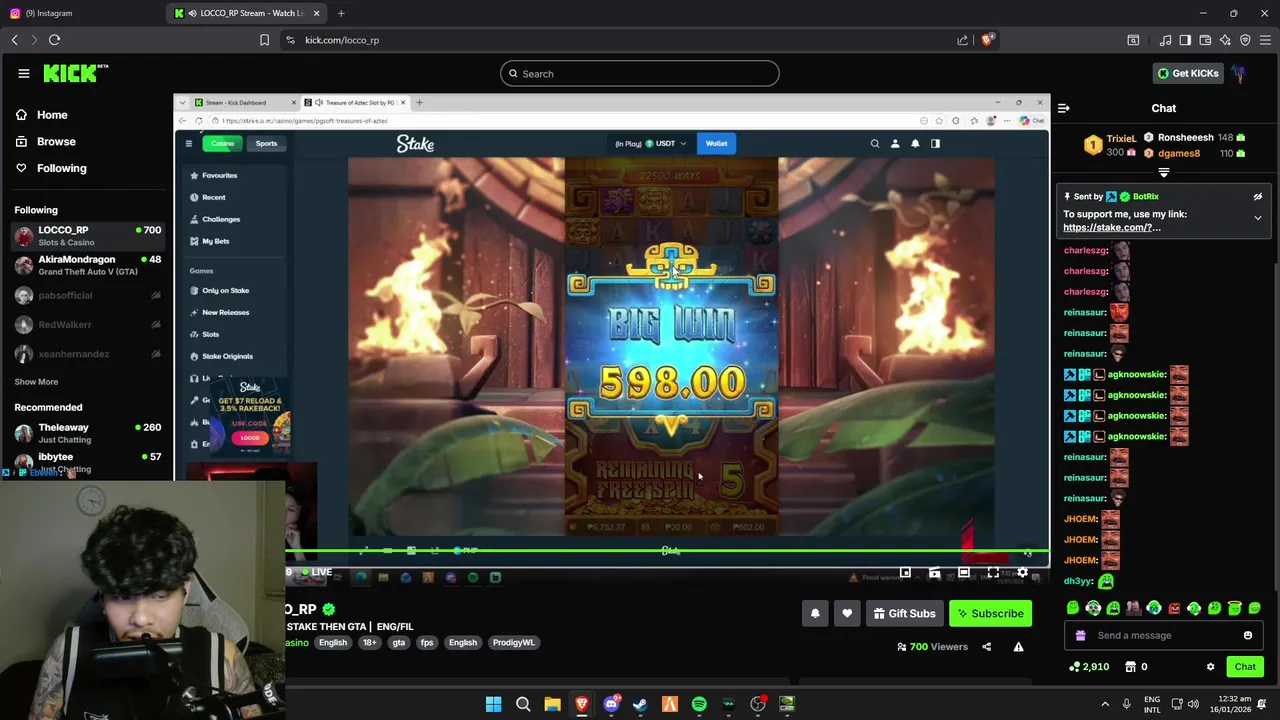This screenshot has width=1280, height=720.
Task: Collapse the chat panel arrow icon
Action: click(1064, 108)
